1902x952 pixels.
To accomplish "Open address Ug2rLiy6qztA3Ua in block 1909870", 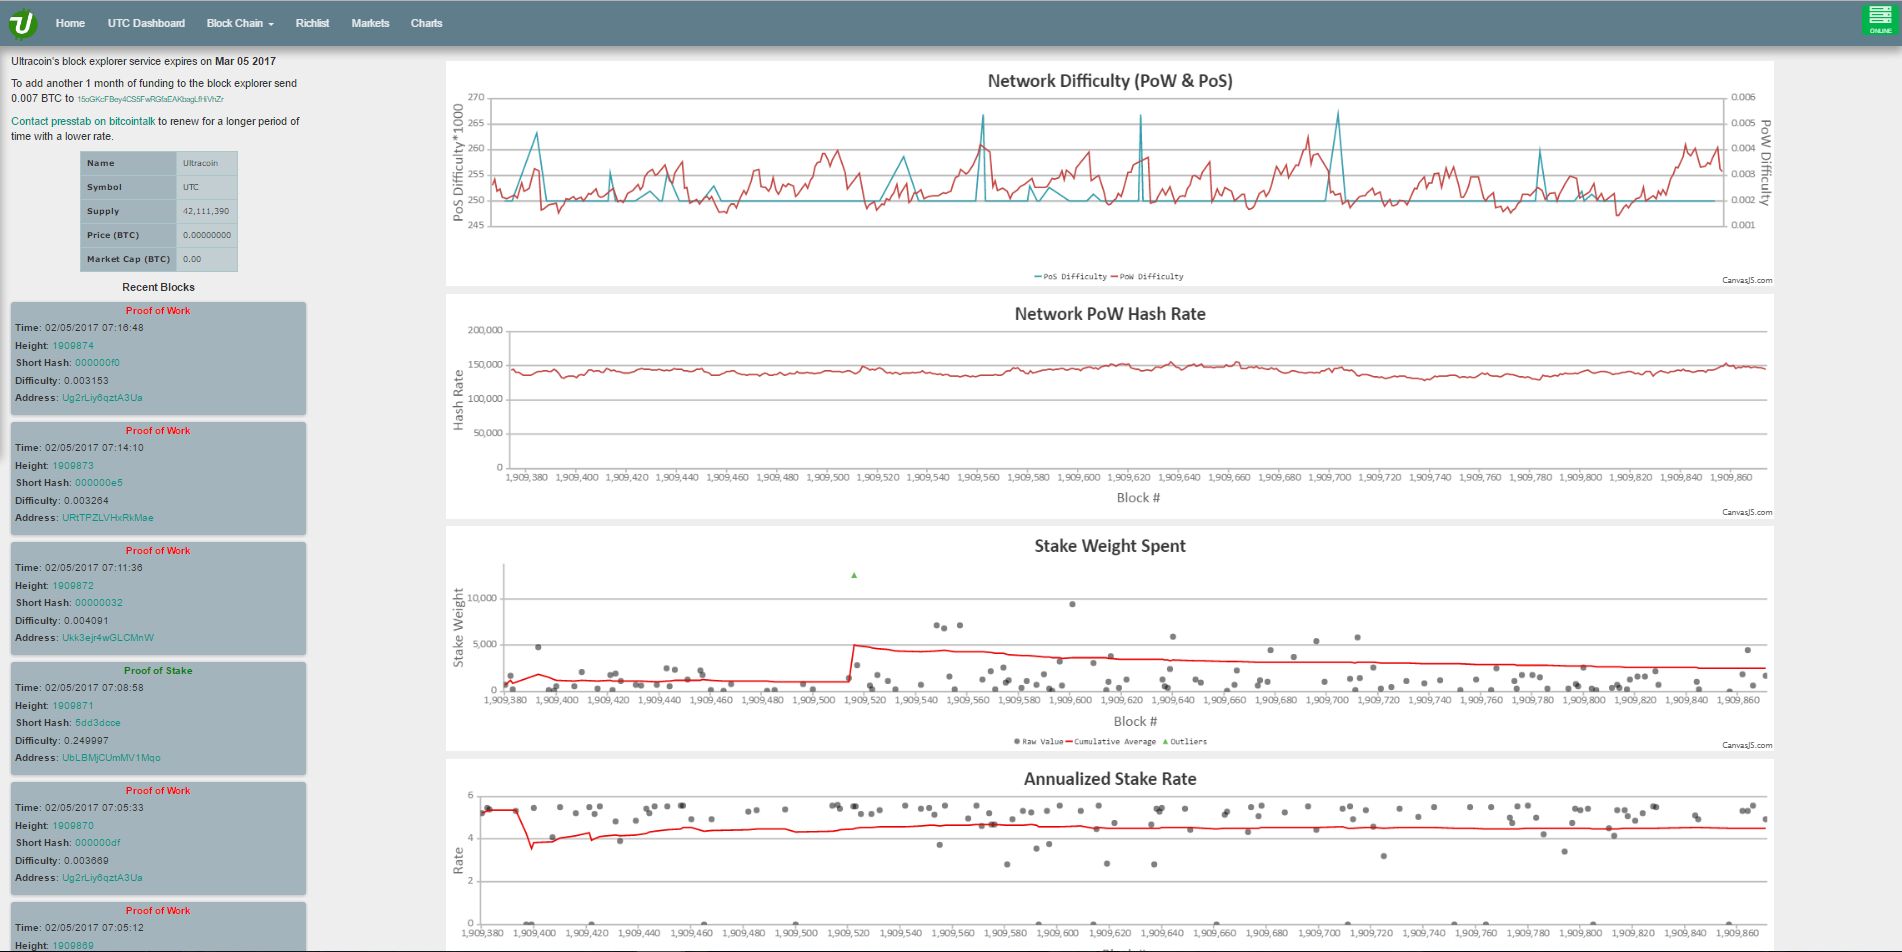I will point(102,878).
